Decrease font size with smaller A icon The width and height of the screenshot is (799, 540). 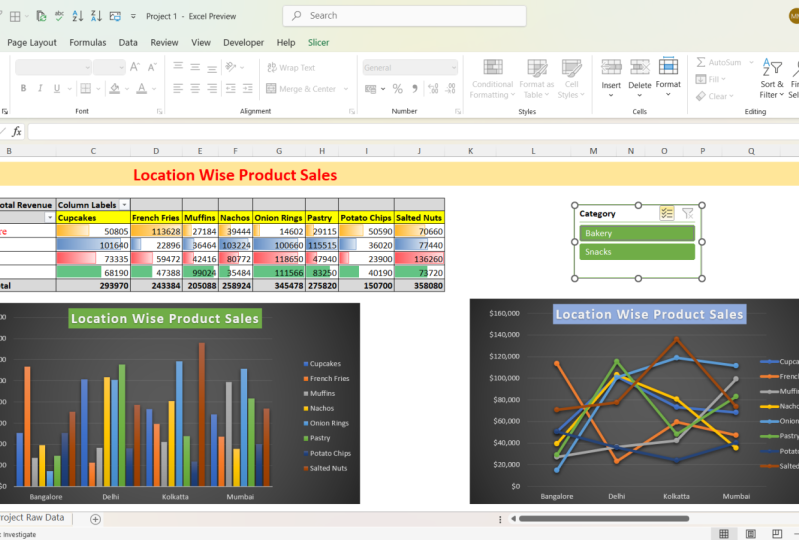coord(152,67)
